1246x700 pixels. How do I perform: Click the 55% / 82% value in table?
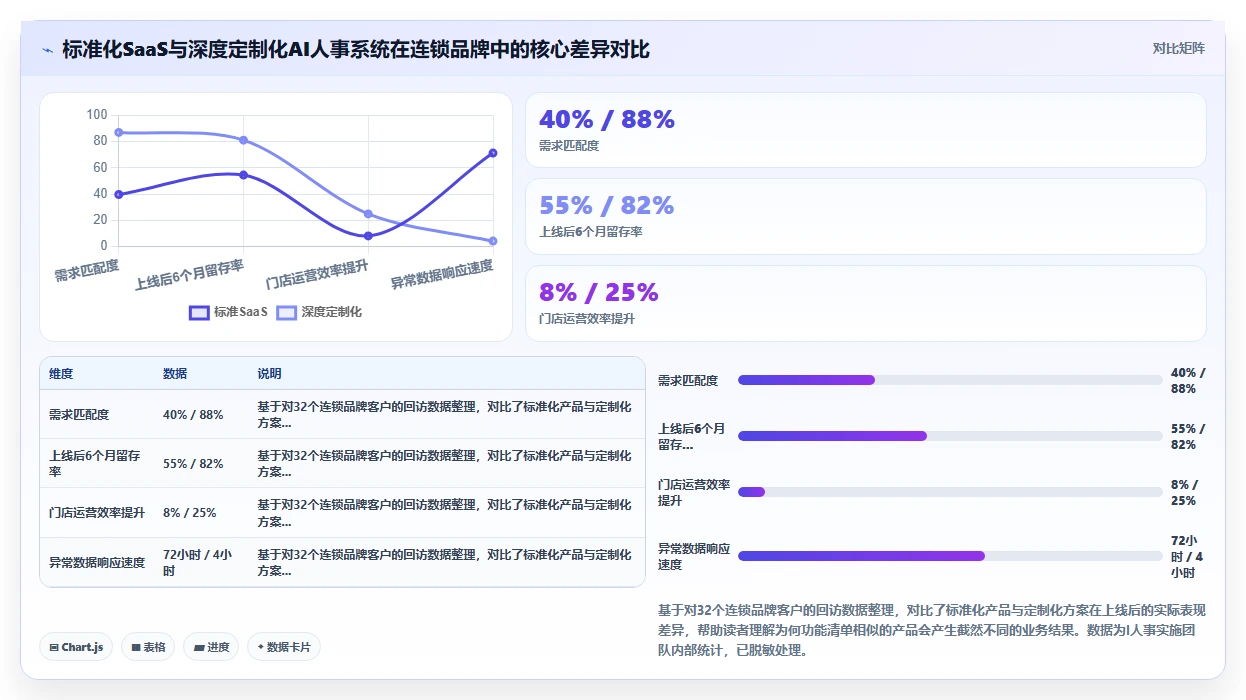click(193, 464)
